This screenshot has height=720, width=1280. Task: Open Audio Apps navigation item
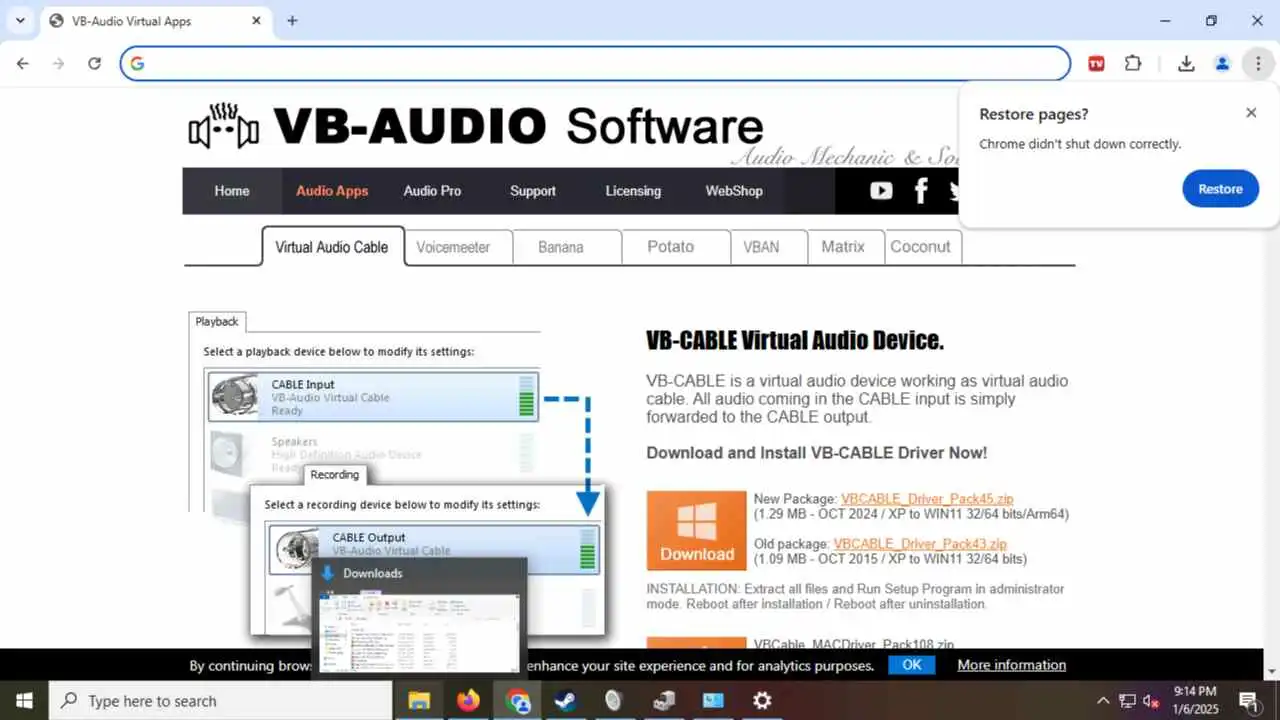tap(332, 191)
